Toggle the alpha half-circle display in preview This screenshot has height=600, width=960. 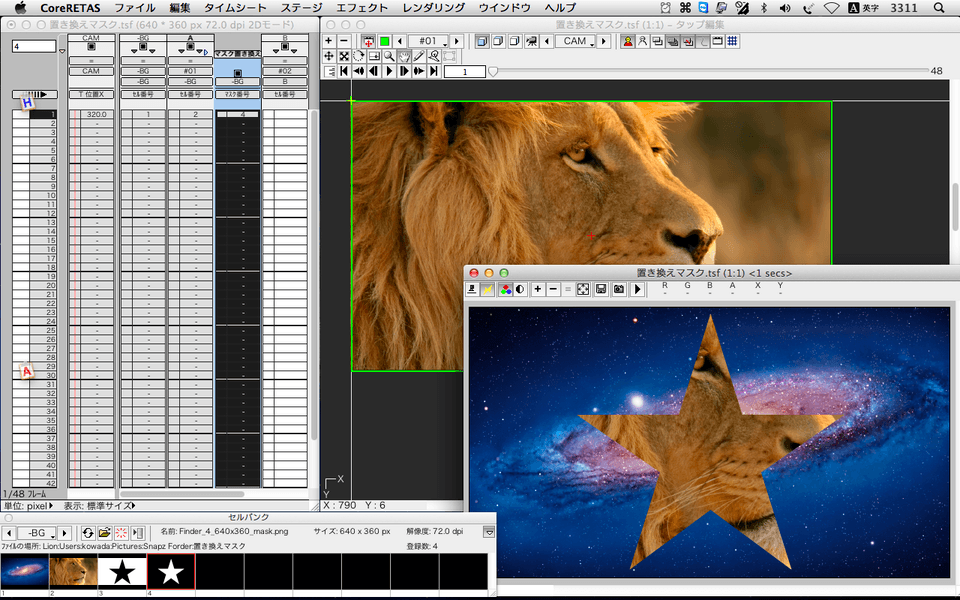[x=521, y=289]
